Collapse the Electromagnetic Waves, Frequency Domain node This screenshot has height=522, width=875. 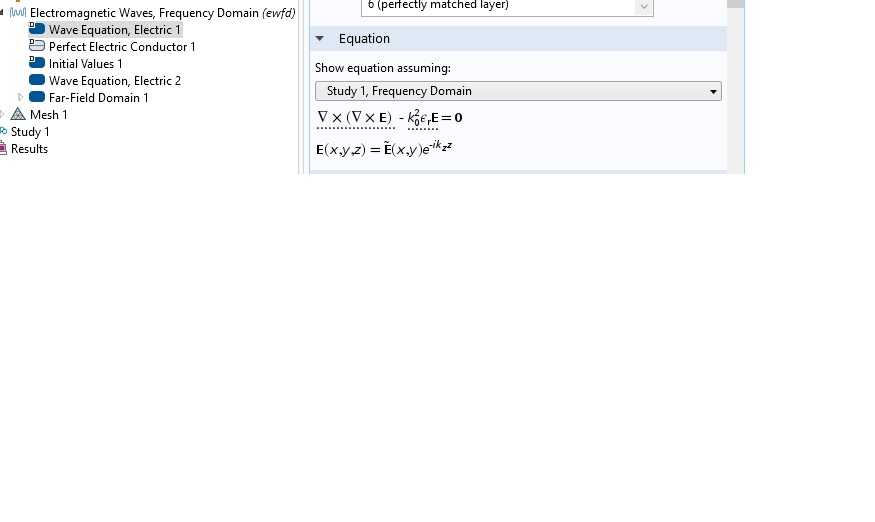2,13
